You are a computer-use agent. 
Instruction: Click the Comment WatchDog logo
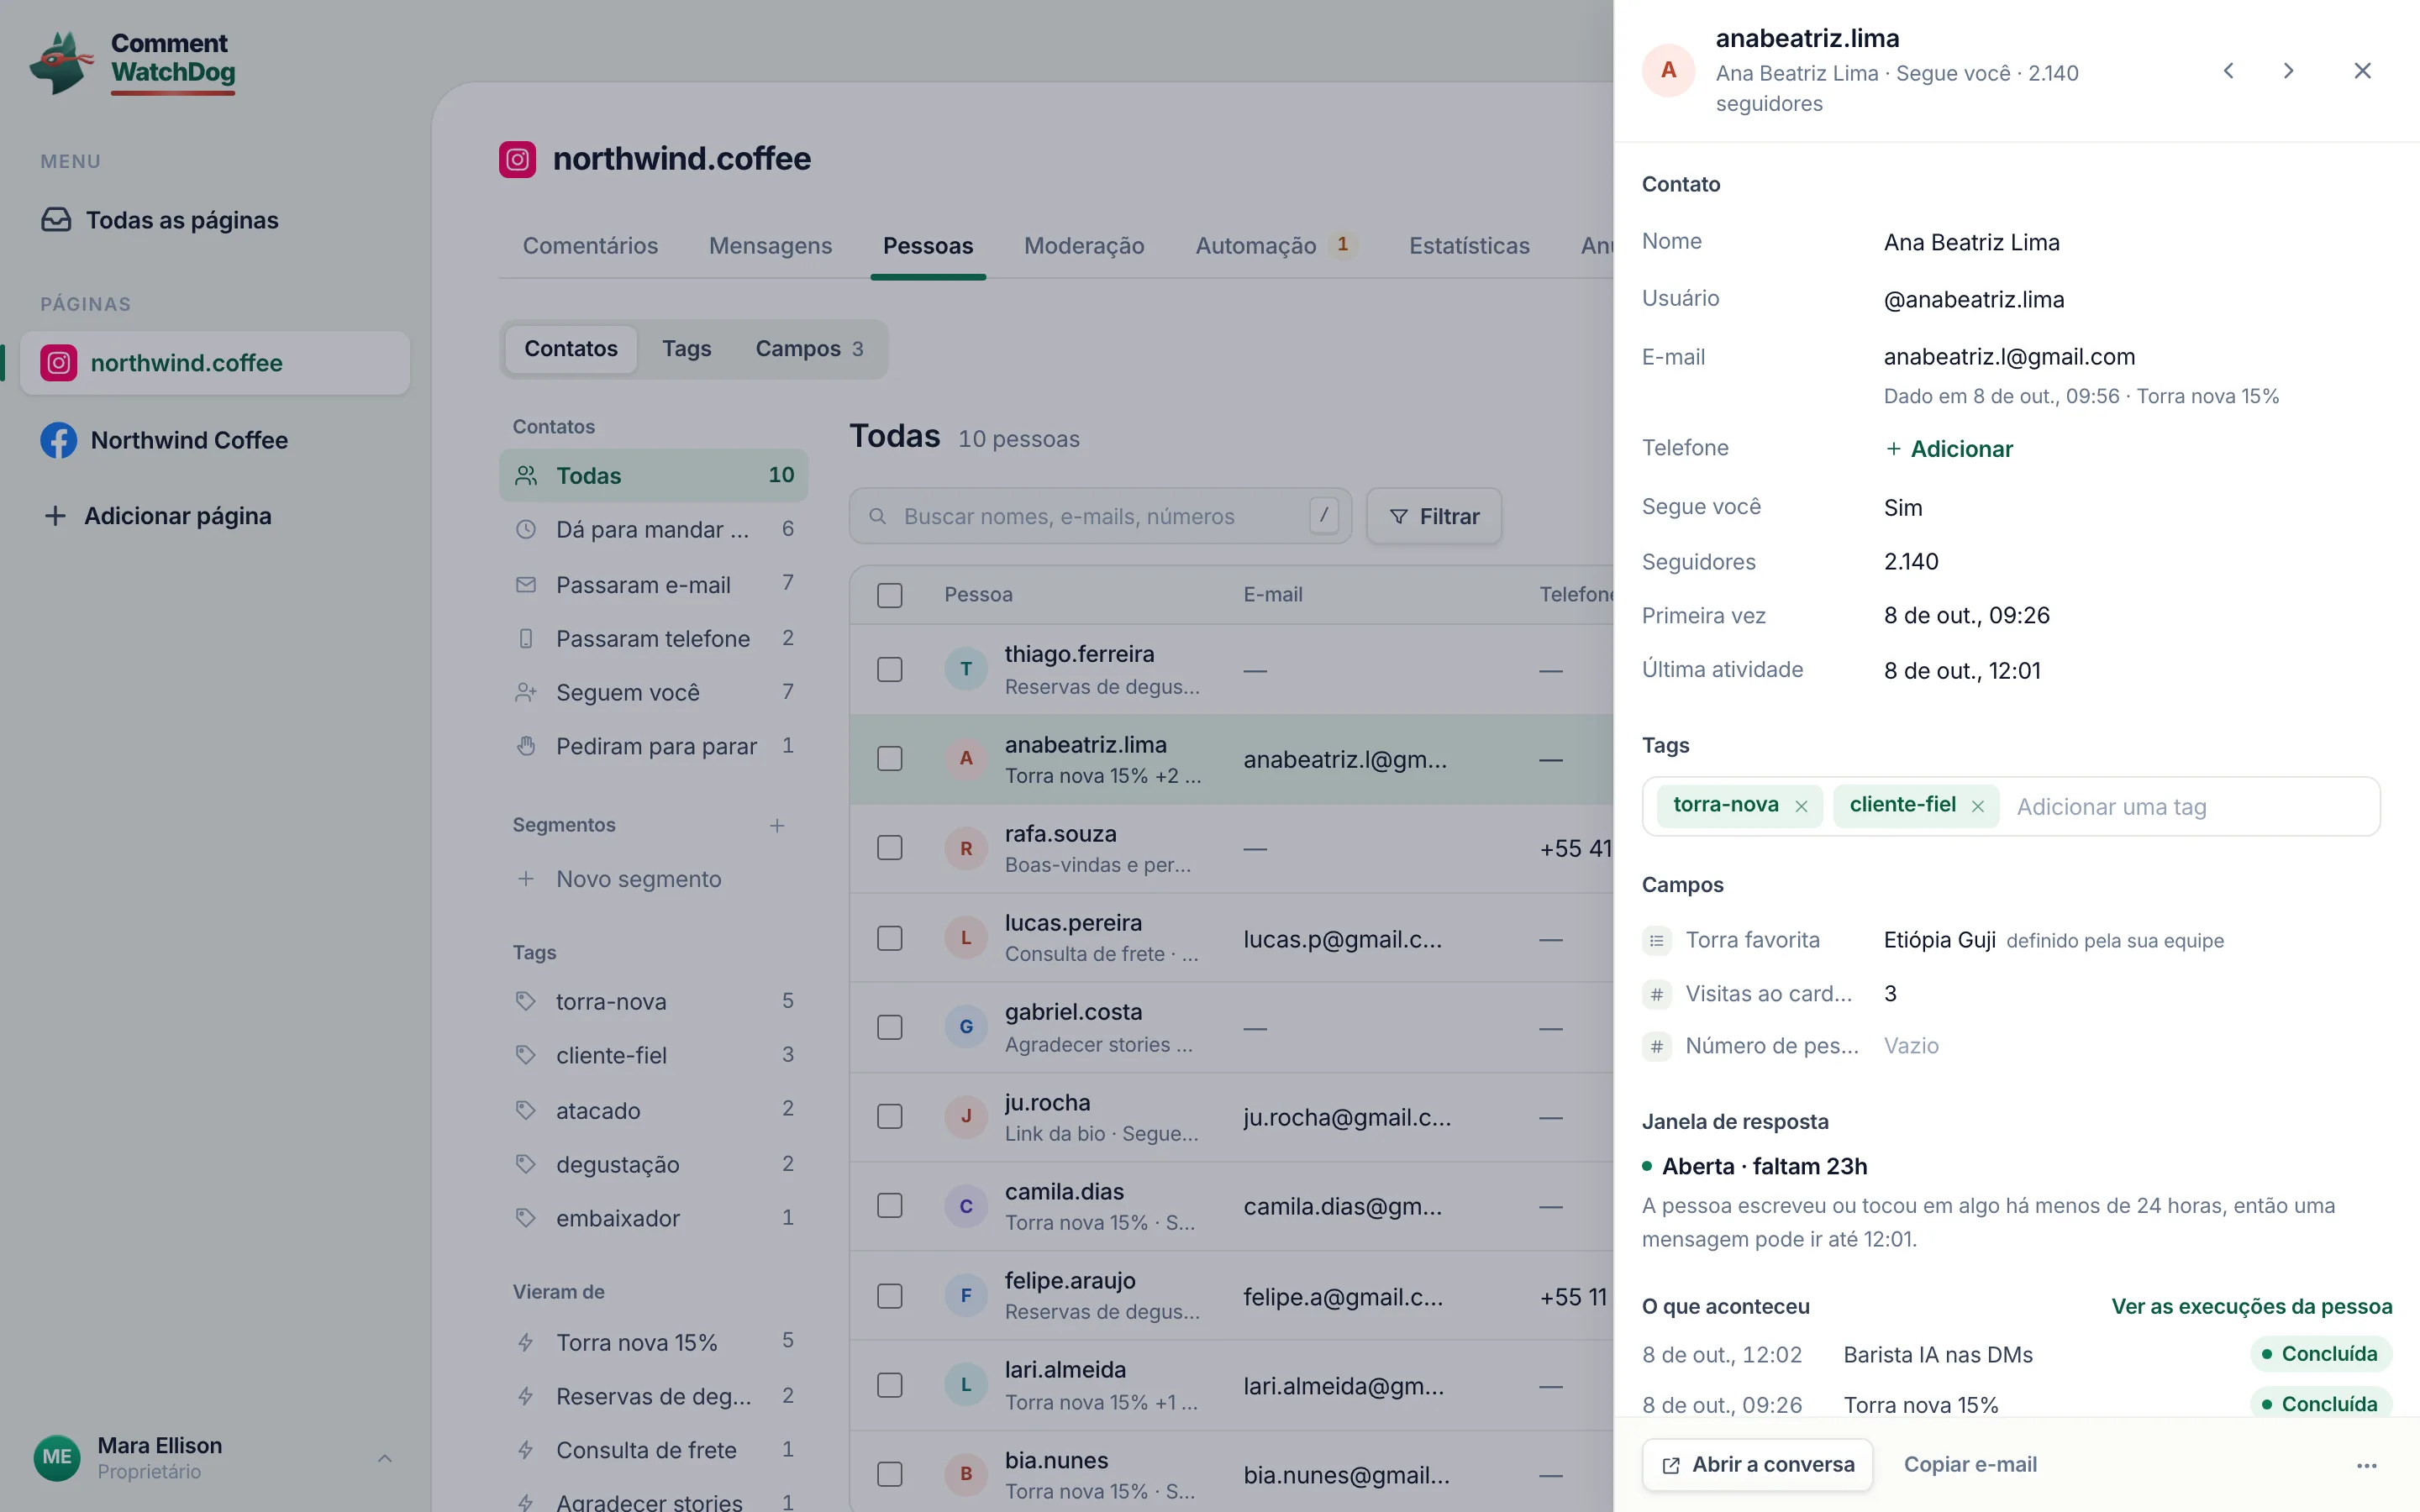coord(133,62)
